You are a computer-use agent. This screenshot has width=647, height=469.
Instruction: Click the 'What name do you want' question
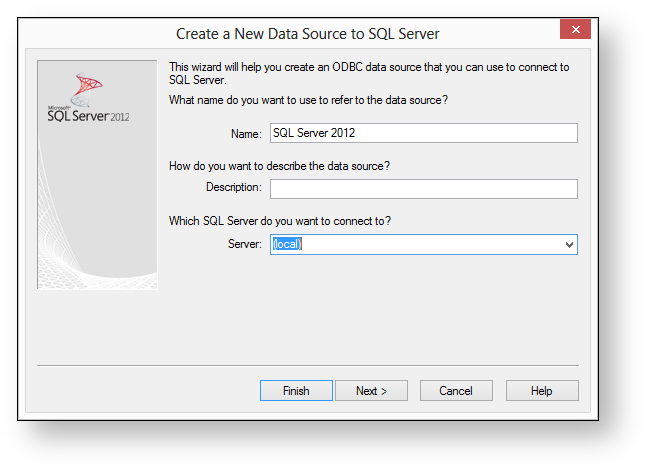click(308, 99)
